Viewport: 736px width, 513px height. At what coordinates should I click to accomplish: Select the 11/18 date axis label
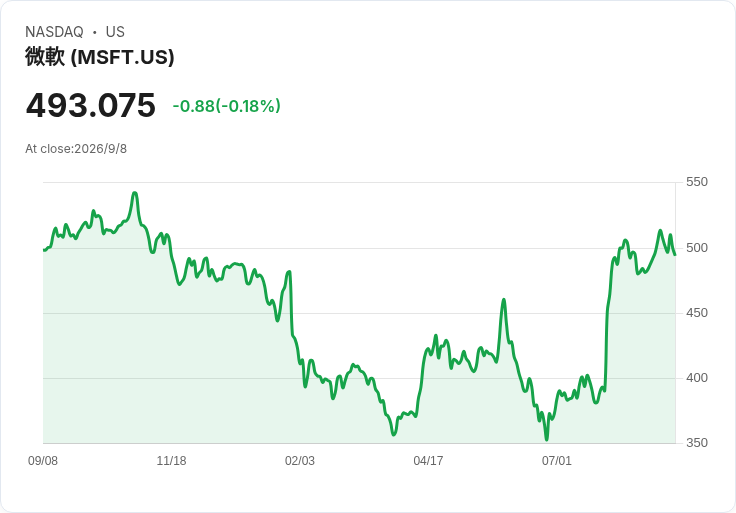[x=171, y=461]
